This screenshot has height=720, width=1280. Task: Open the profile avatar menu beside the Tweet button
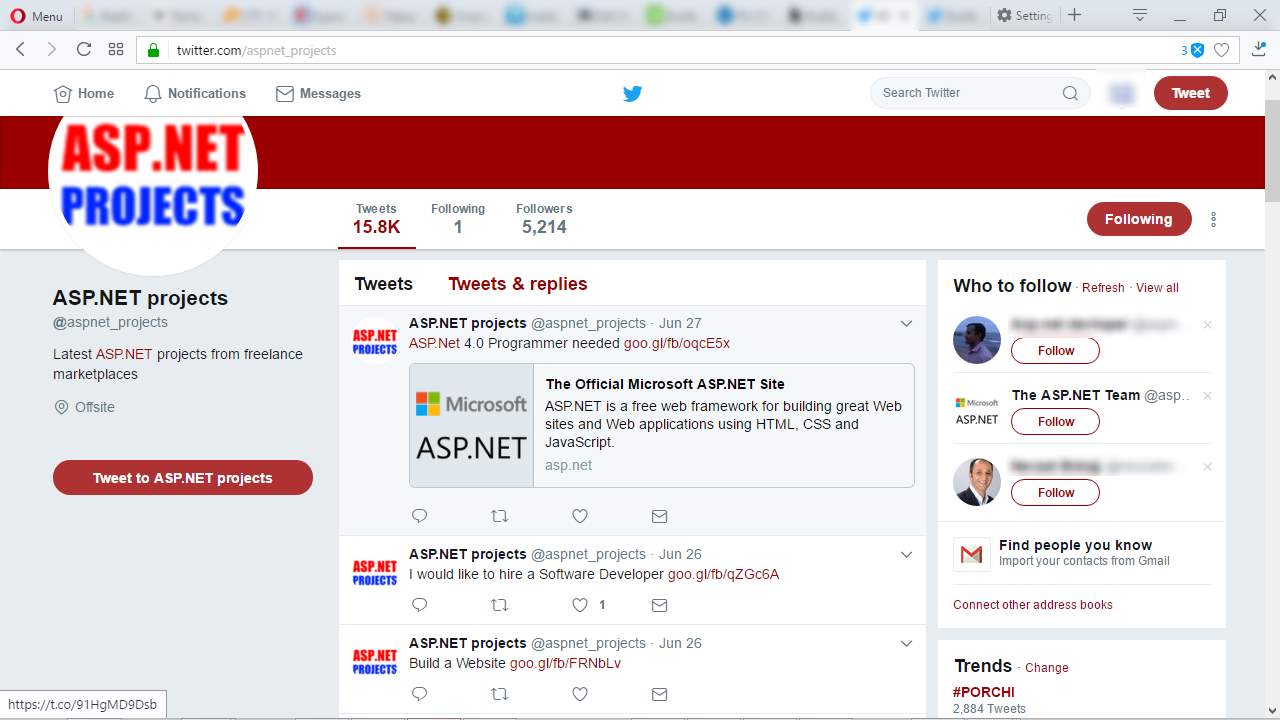point(1122,93)
